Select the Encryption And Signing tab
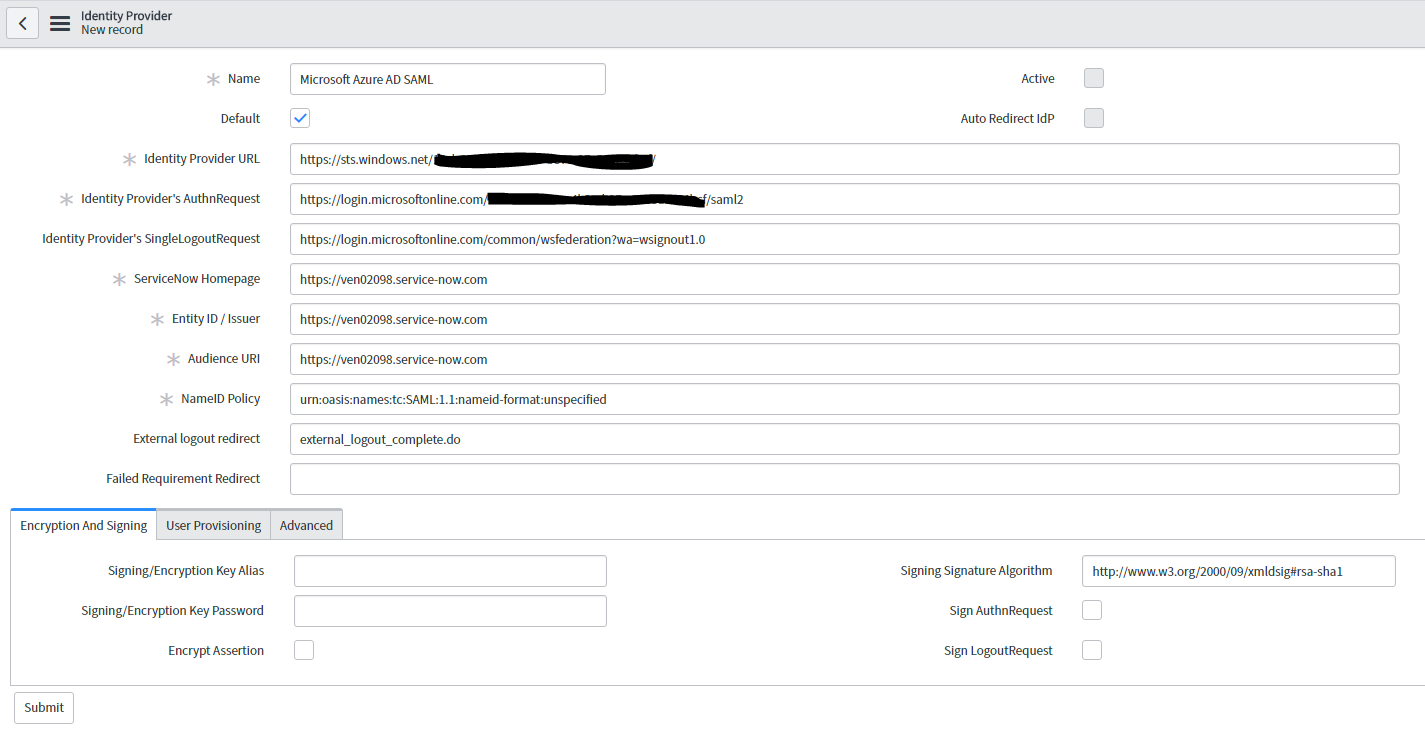This screenshot has height=739, width=1425. (x=83, y=523)
